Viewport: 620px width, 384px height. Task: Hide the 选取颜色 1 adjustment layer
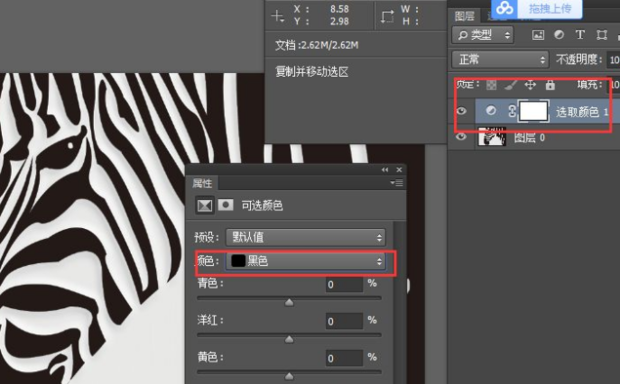point(461,111)
